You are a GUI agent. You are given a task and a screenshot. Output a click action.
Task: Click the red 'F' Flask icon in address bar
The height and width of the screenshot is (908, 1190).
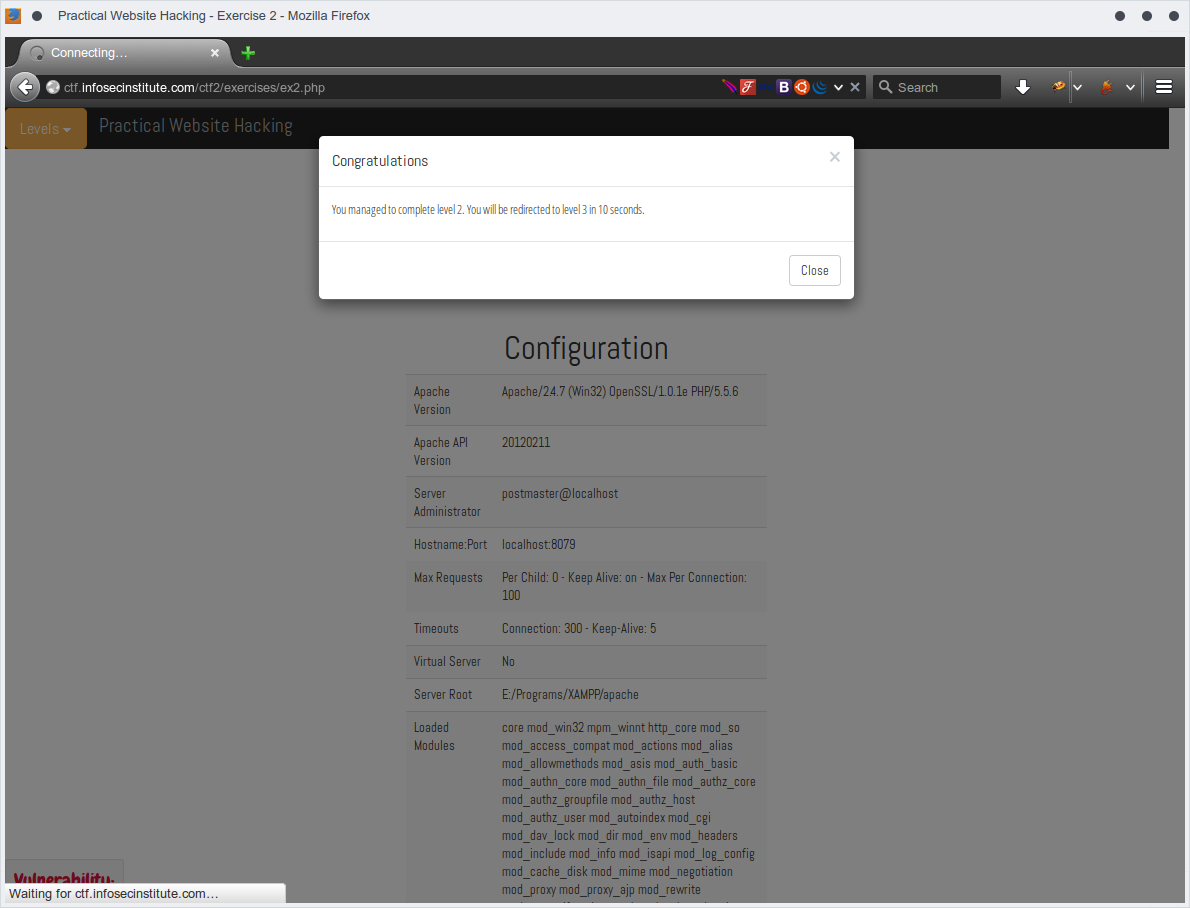[x=747, y=87]
